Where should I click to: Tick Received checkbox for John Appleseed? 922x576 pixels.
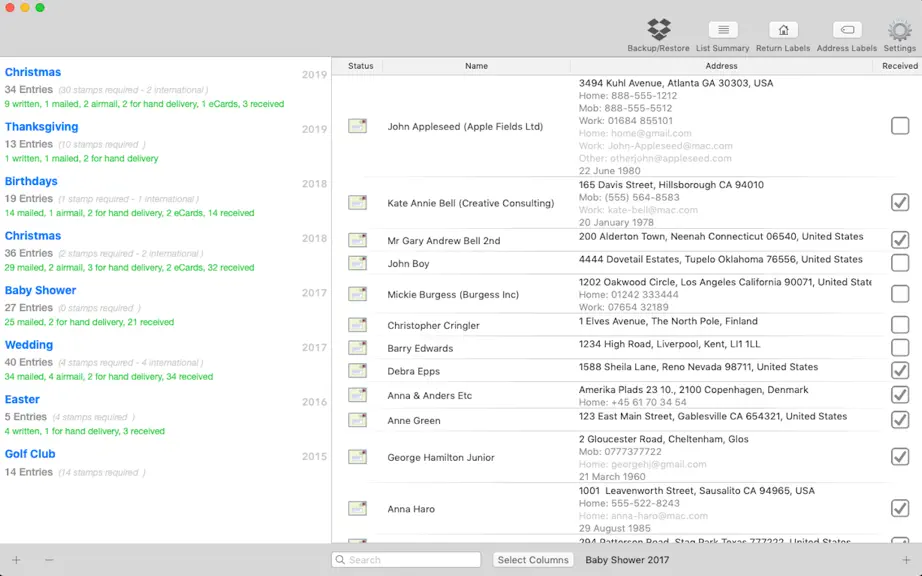tap(900, 125)
